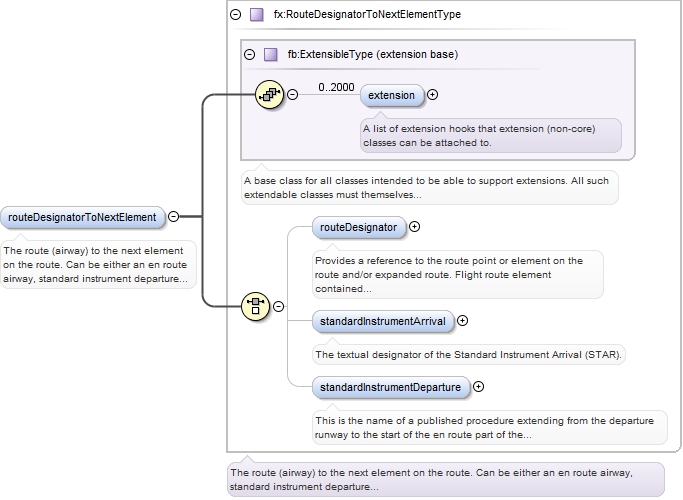This screenshot has width=683, height=500.
Task: Collapse the routeDesignatorToNextElement node
Action: click(x=174, y=216)
